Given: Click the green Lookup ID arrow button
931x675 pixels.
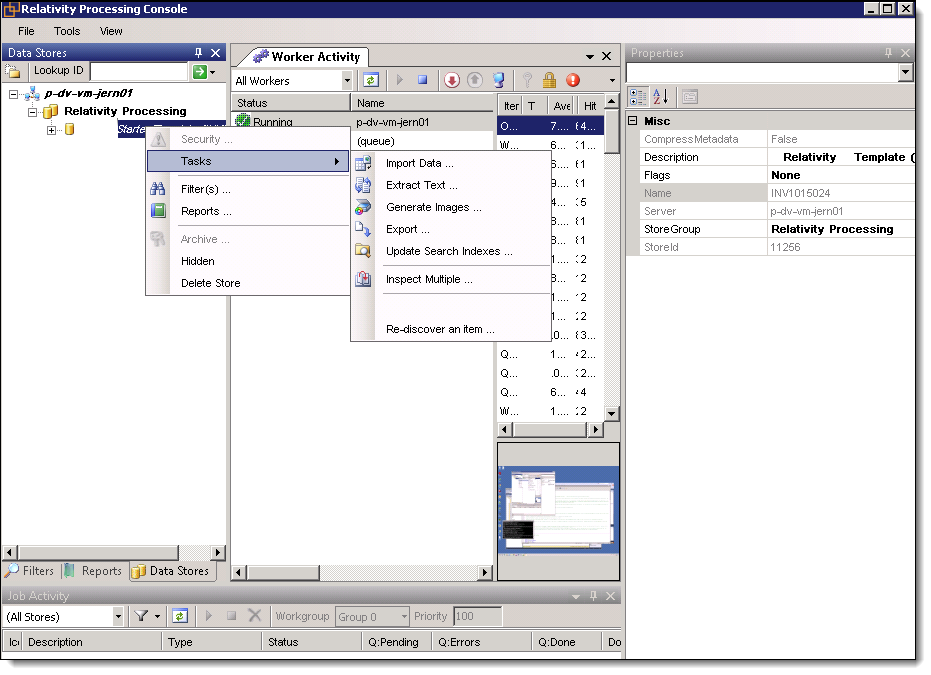Looking at the screenshot, I should coord(198,71).
